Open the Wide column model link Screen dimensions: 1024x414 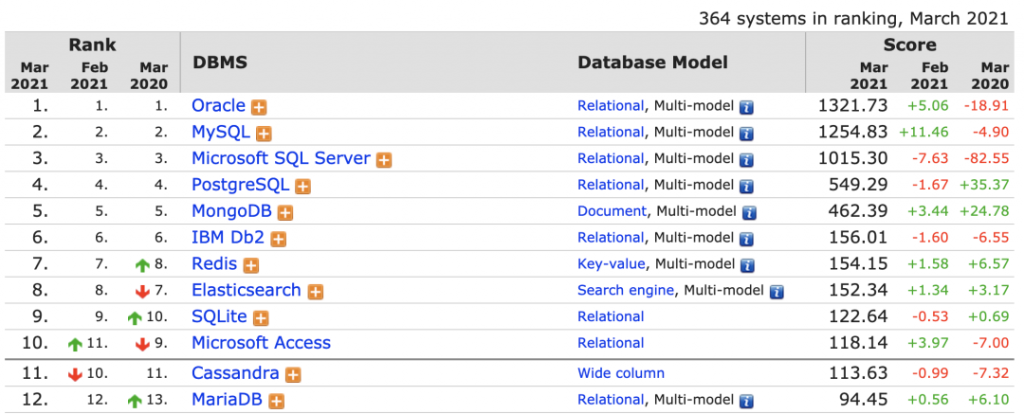[620, 374]
